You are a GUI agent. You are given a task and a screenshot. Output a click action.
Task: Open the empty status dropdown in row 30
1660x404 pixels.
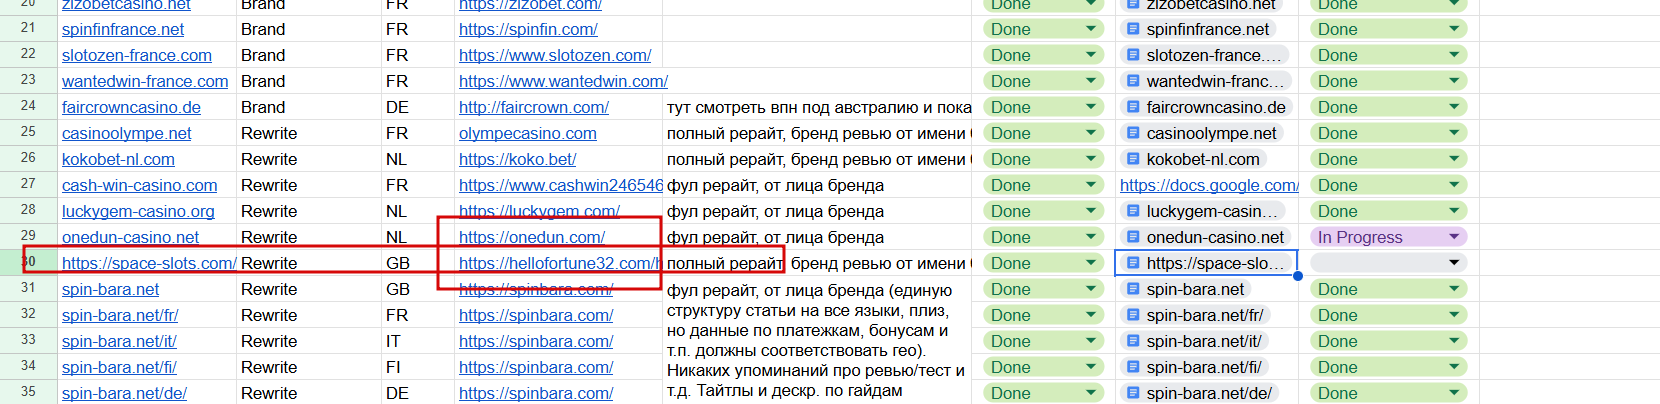1388,263
